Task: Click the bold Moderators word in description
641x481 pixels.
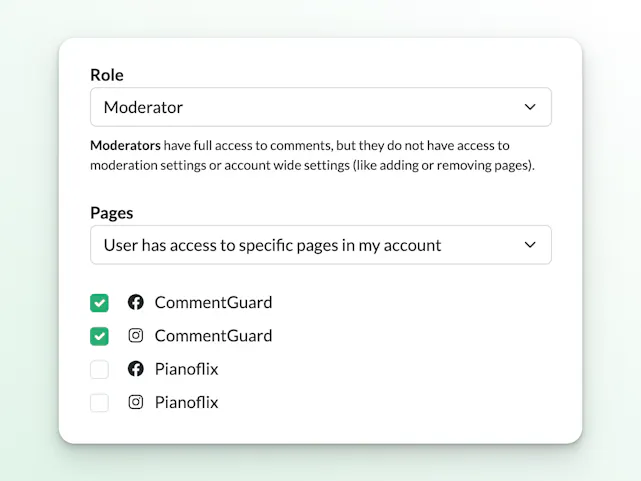Action: click(125, 146)
